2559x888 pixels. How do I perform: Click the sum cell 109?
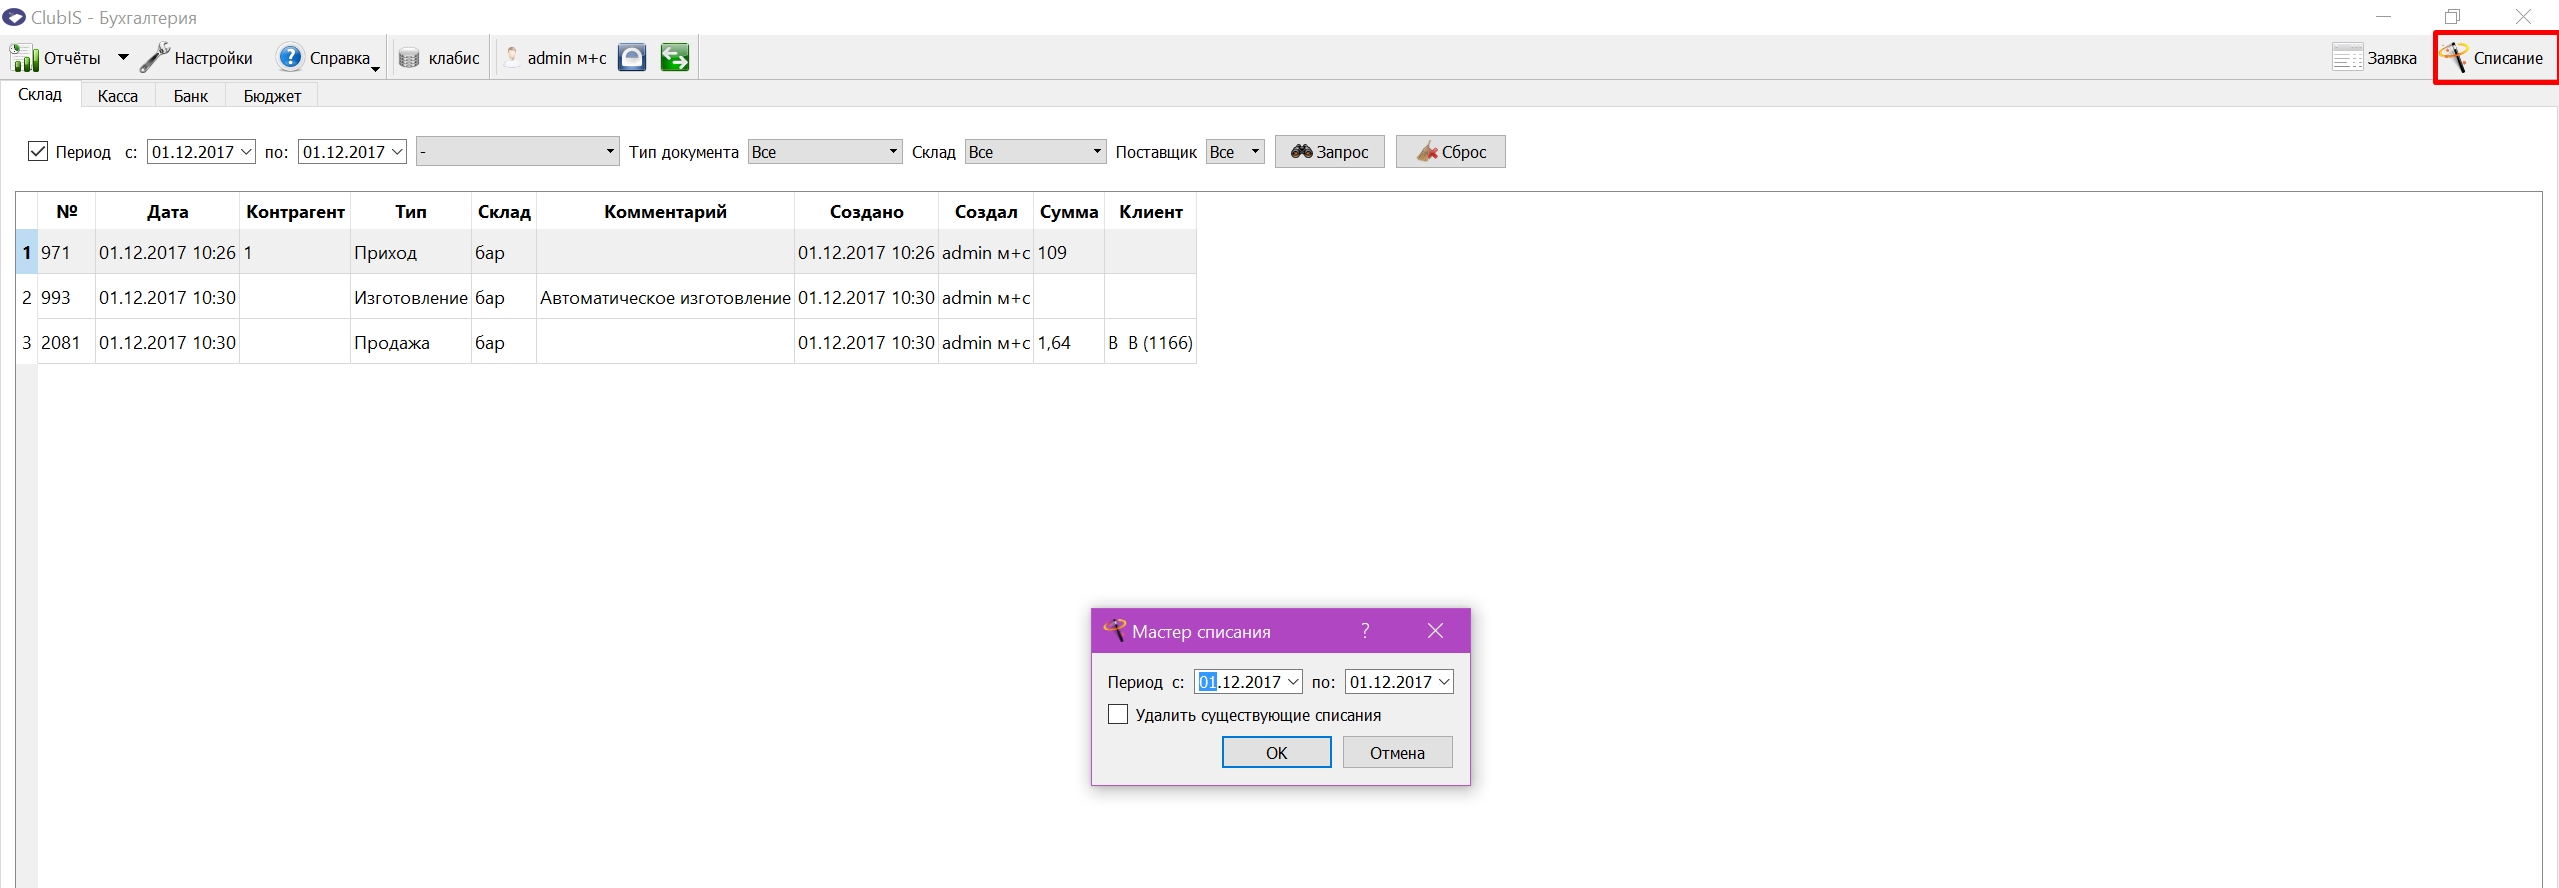pos(1069,253)
